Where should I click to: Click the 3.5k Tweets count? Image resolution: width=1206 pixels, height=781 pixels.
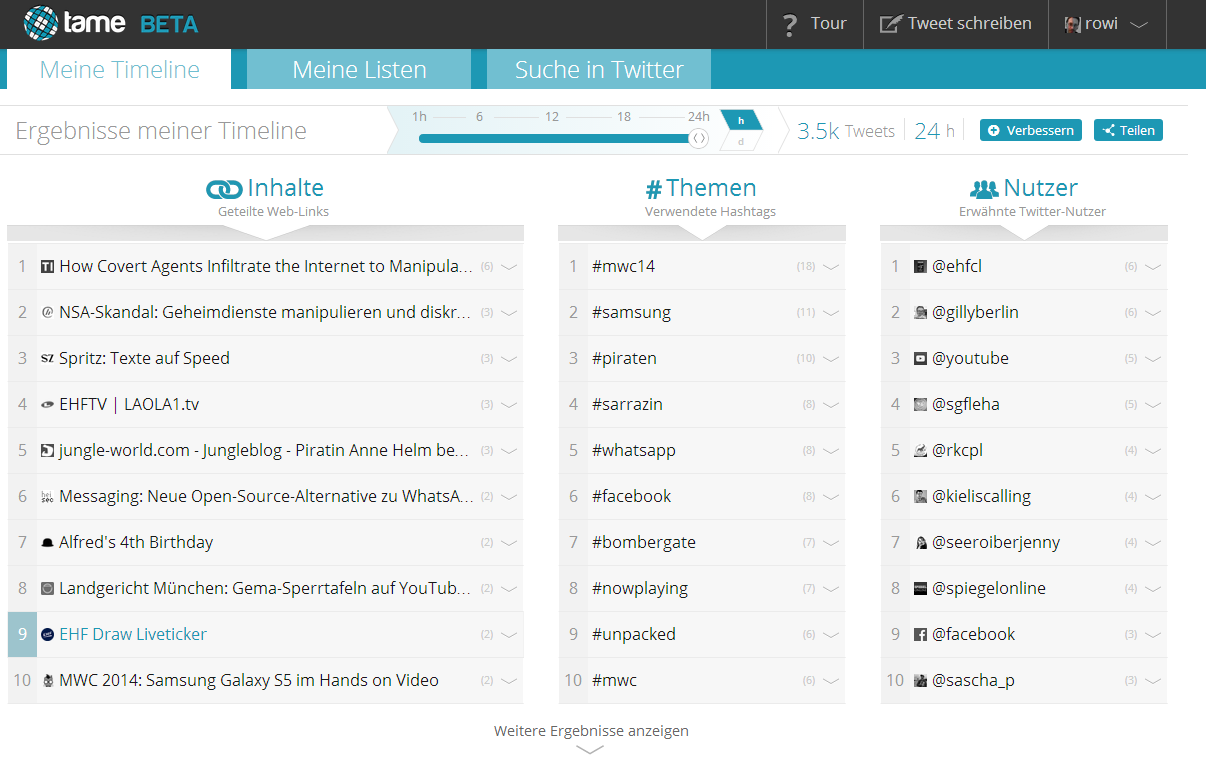point(846,131)
